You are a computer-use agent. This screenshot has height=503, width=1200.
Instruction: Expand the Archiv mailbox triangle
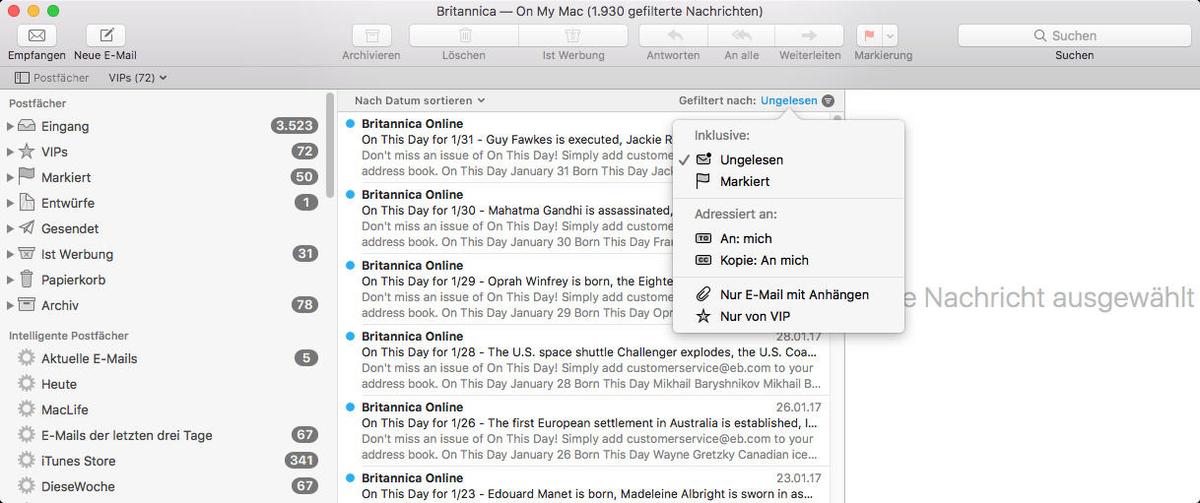point(10,305)
